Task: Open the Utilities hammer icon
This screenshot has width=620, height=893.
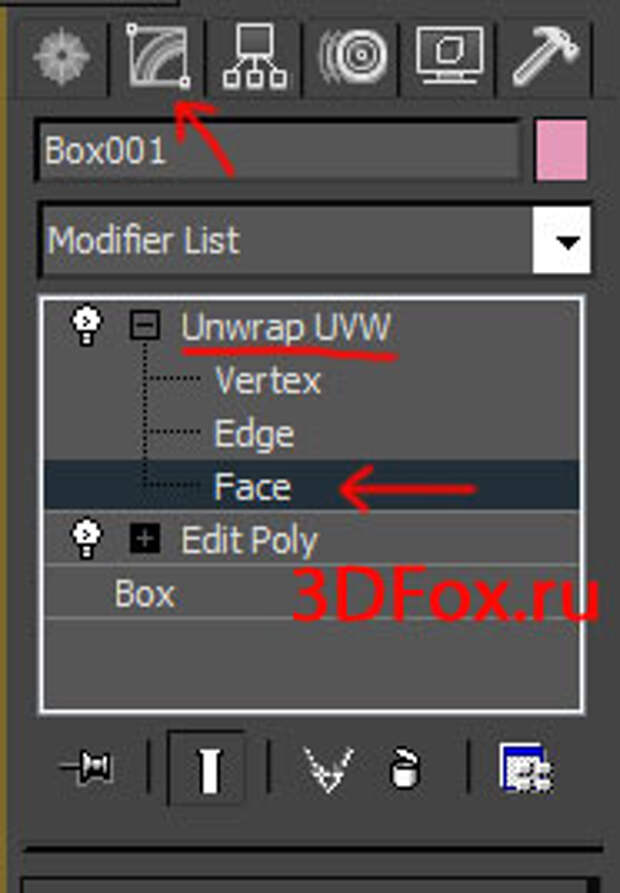Action: pyautogui.click(x=544, y=56)
